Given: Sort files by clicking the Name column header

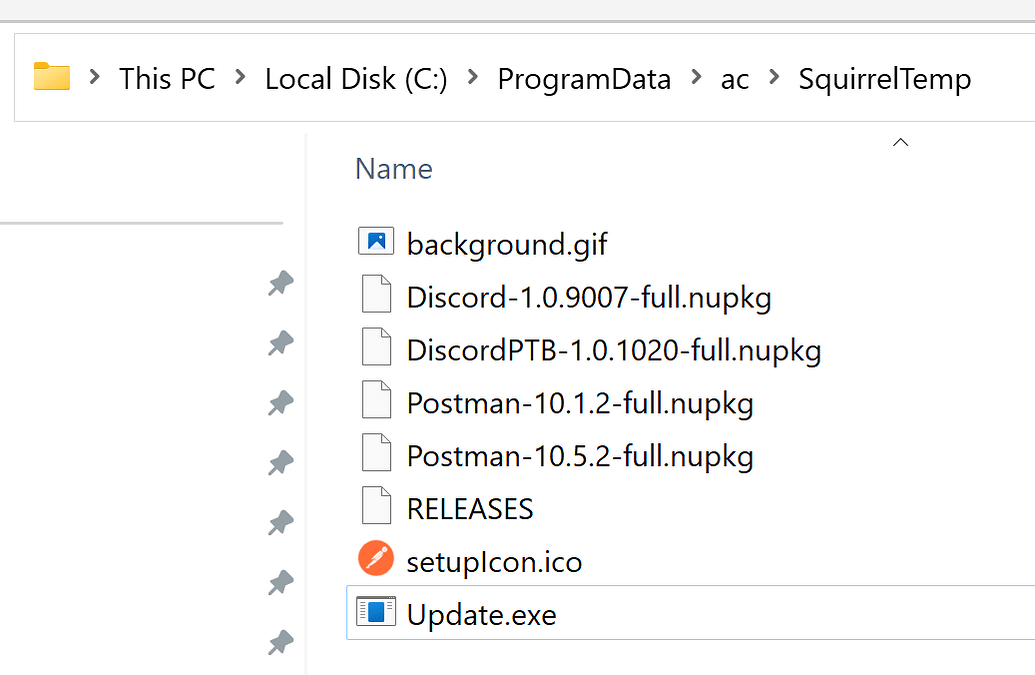Looking at the screenshot, I should pos(393,168).
